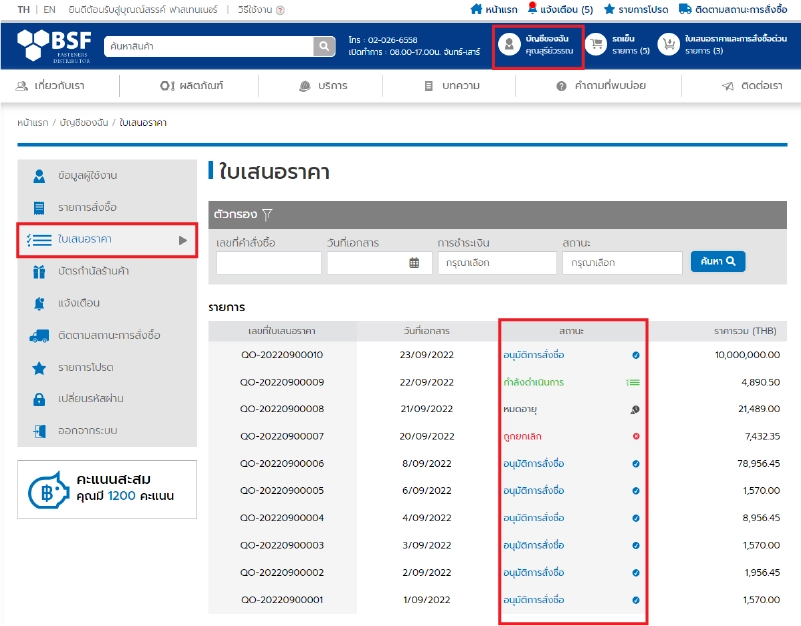Screen dimensions: 801x626
Task: Click the calendar icon in document date field
Action: pyautogui.click(x=414, y=263)
